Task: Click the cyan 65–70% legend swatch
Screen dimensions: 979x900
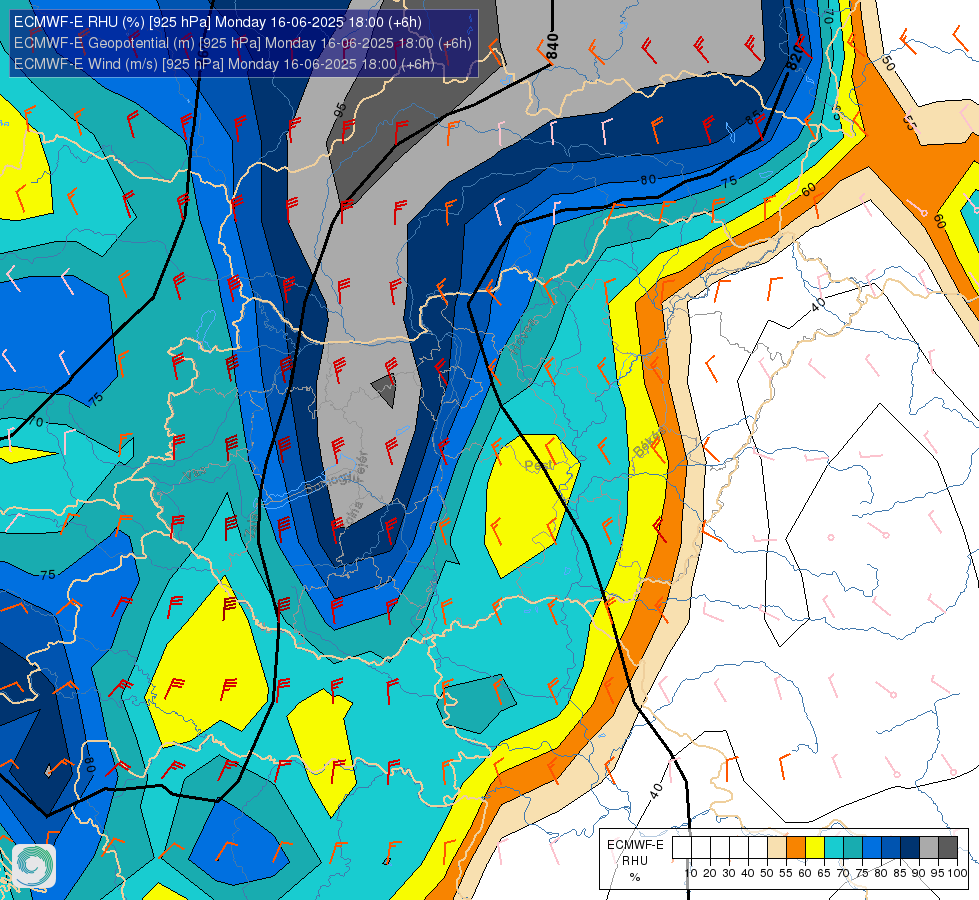Action: [834, 848]
